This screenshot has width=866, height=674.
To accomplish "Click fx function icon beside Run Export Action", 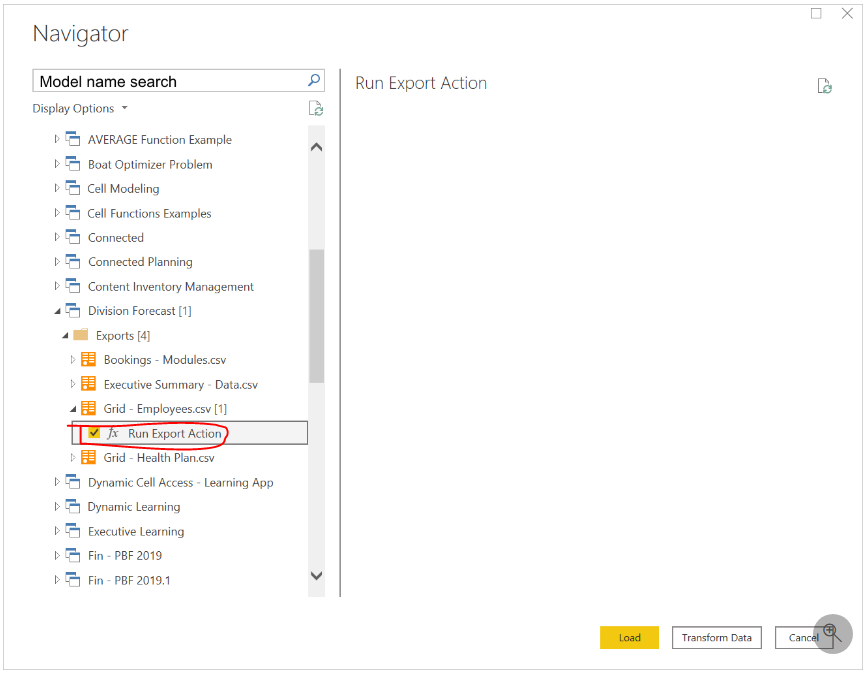I will pyautogui.click(x=113, y=433).
